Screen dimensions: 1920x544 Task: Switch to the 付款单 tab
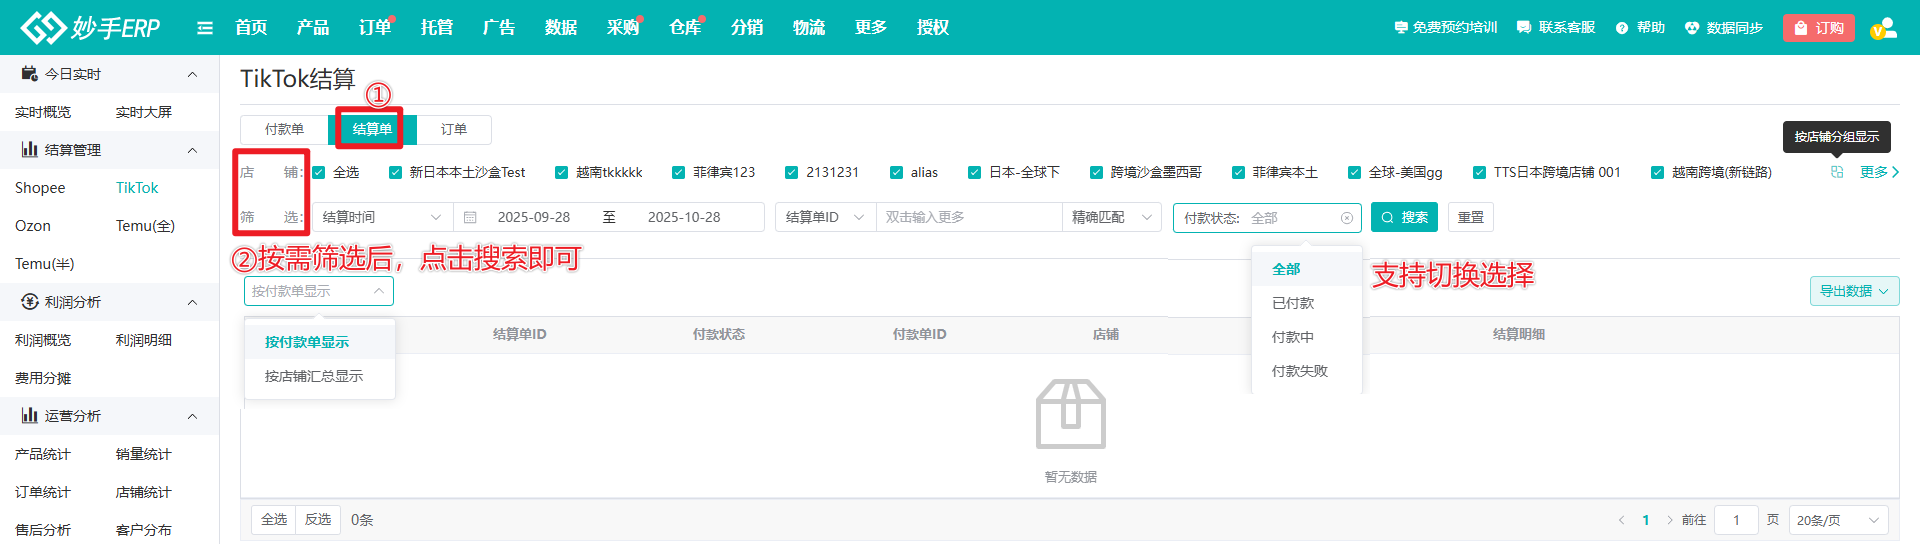tap(284, 129)
